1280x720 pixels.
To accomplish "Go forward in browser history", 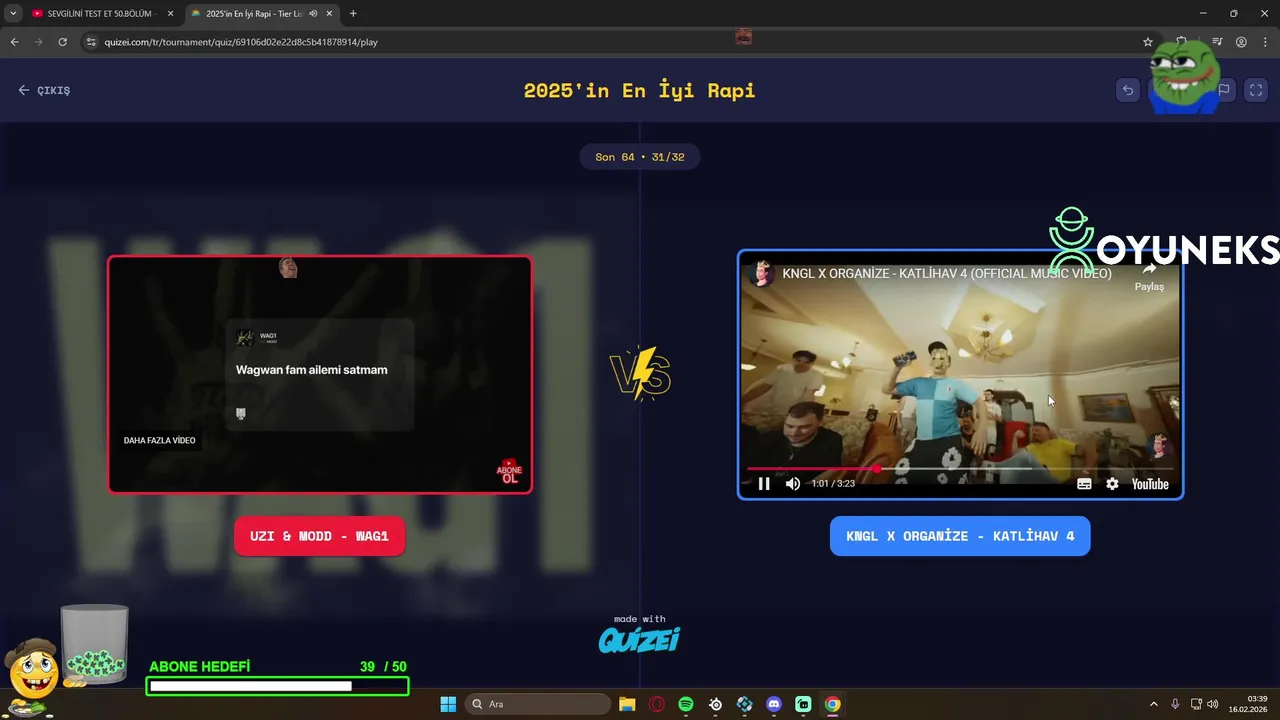I will tap(38, 42).
